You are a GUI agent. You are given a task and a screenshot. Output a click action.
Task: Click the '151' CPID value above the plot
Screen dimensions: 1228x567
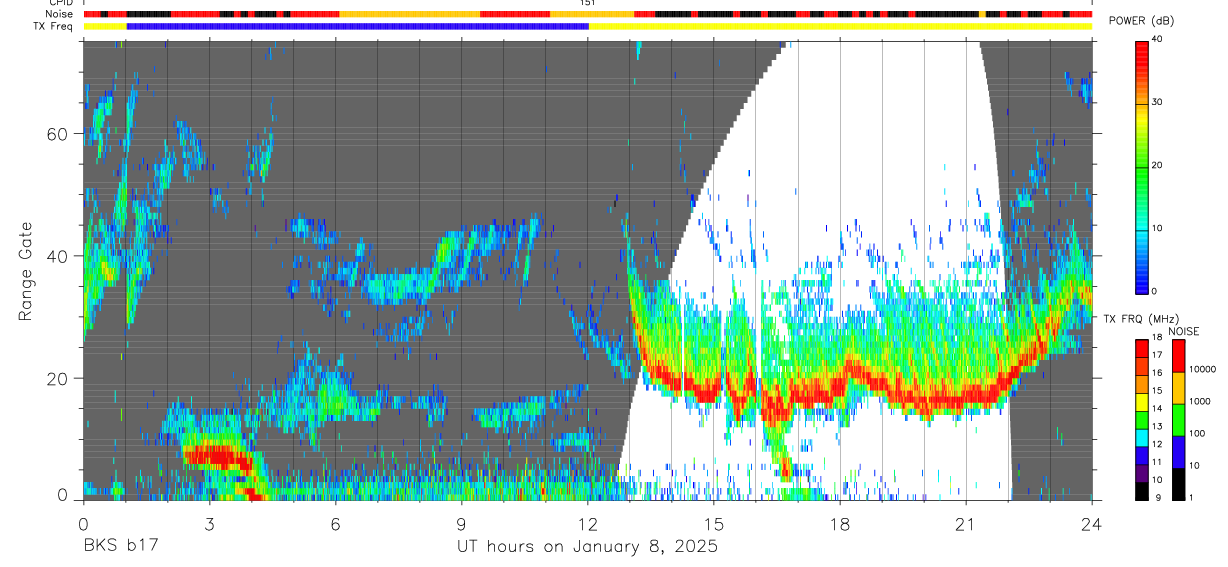pos(588,3)
